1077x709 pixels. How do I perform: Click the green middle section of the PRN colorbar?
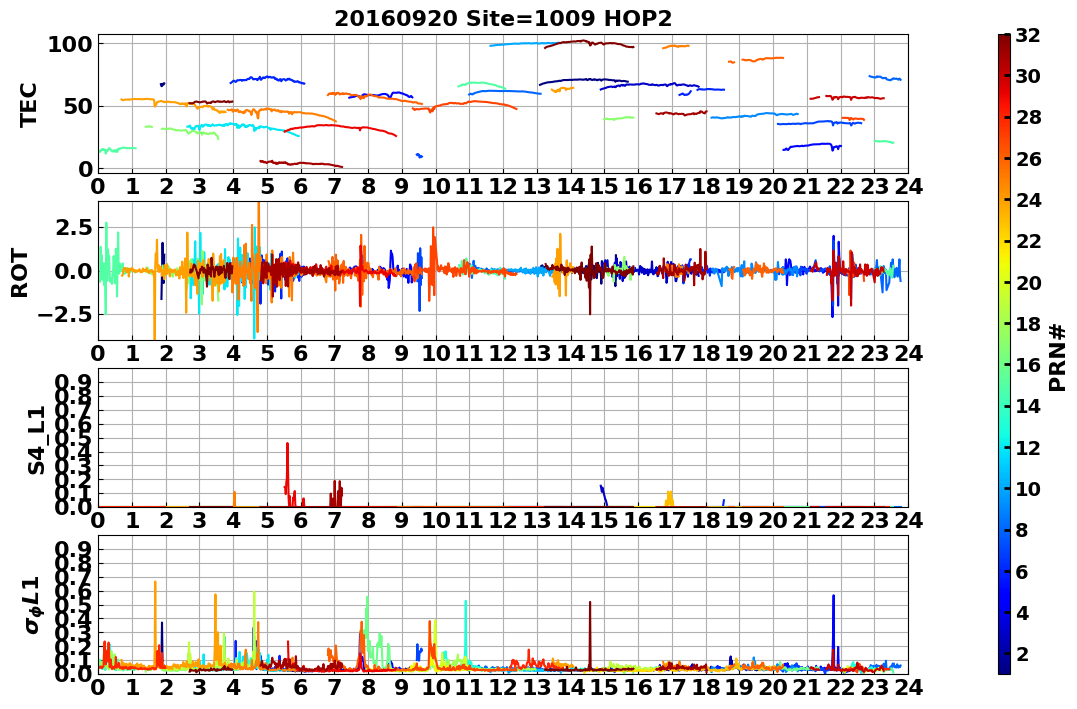click(x=1004, y=354)
